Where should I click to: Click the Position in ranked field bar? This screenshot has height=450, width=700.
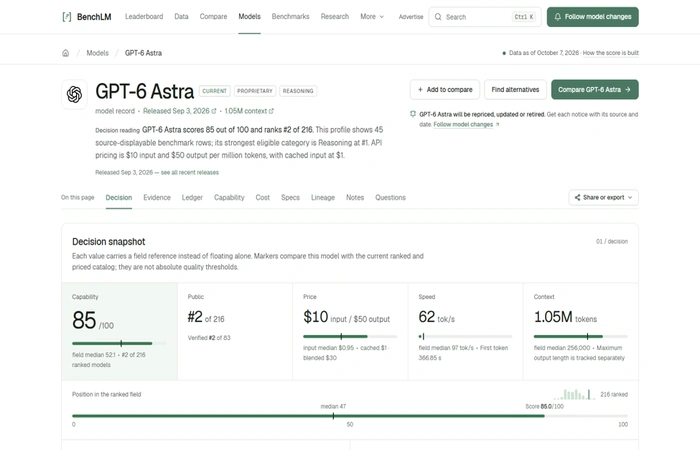pyautogui.click(x=350, y=416)
